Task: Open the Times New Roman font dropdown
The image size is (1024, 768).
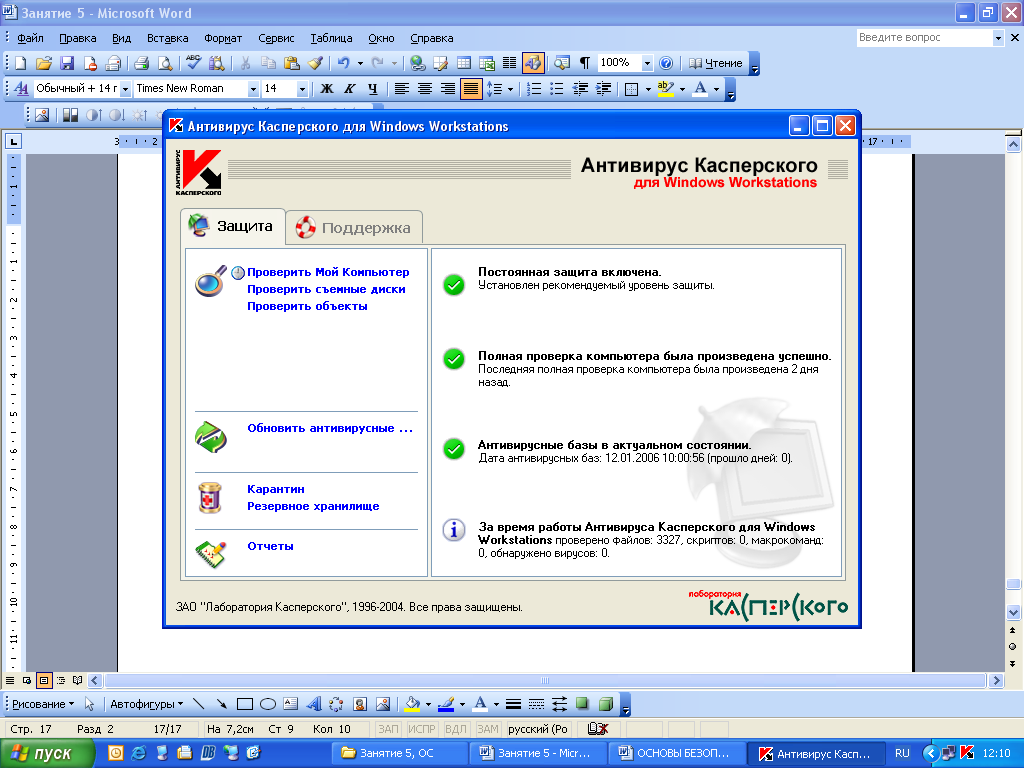Action: pos(253,89)
